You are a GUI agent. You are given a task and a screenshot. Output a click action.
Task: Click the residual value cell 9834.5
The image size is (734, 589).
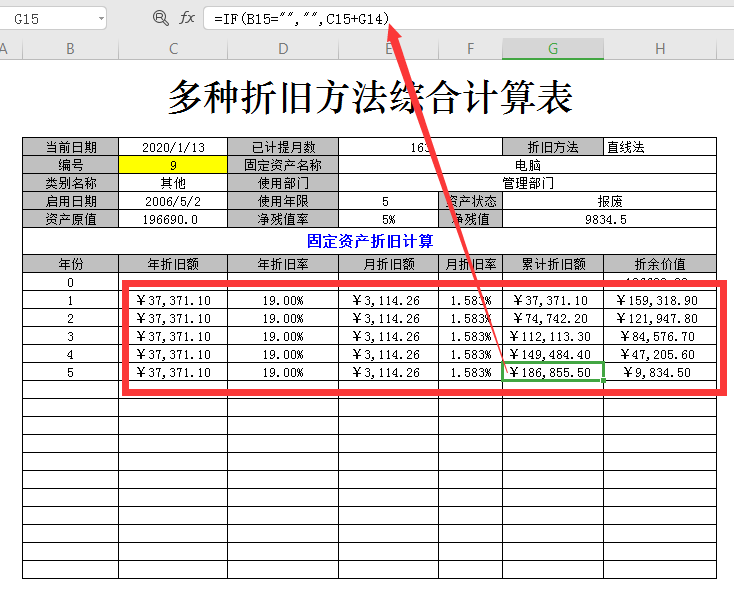pos(609,219)
